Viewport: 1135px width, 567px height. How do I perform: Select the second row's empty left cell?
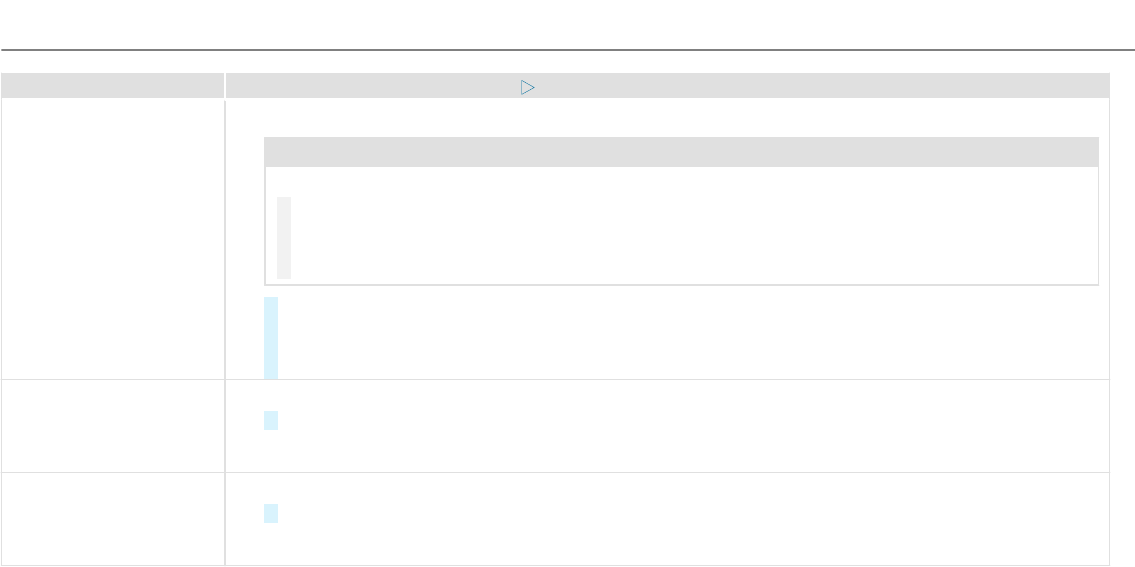(112, 425)
